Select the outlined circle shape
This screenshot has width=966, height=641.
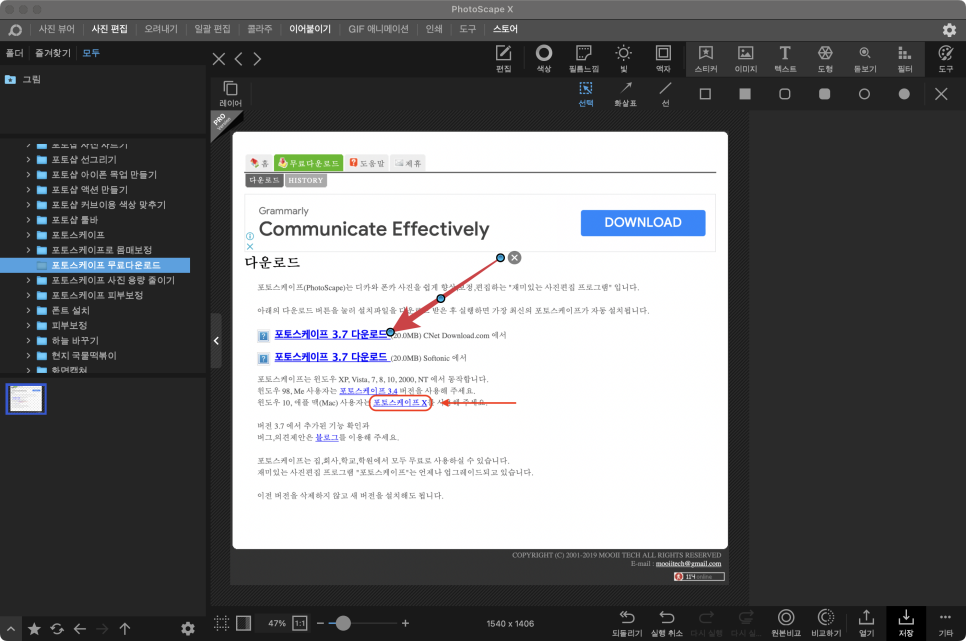pos(864,94)
